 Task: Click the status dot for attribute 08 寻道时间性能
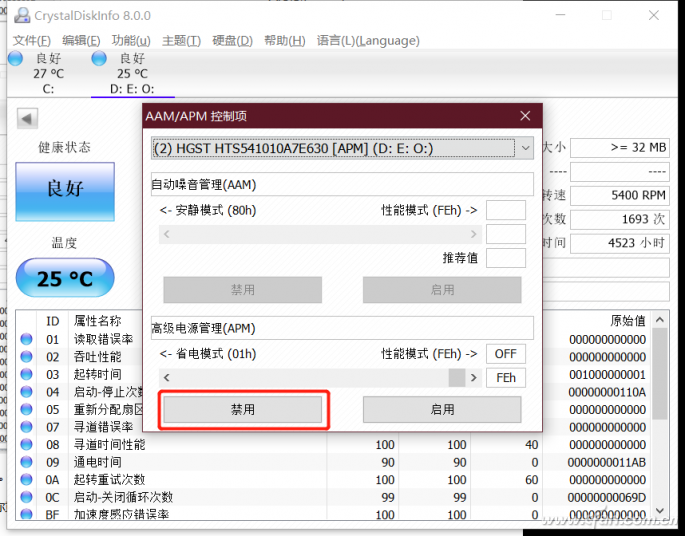coord(27,444)
